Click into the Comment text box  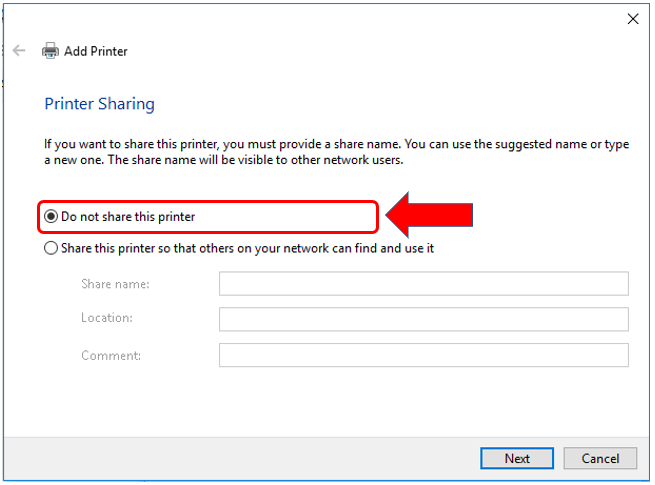[x=423, y=355]
